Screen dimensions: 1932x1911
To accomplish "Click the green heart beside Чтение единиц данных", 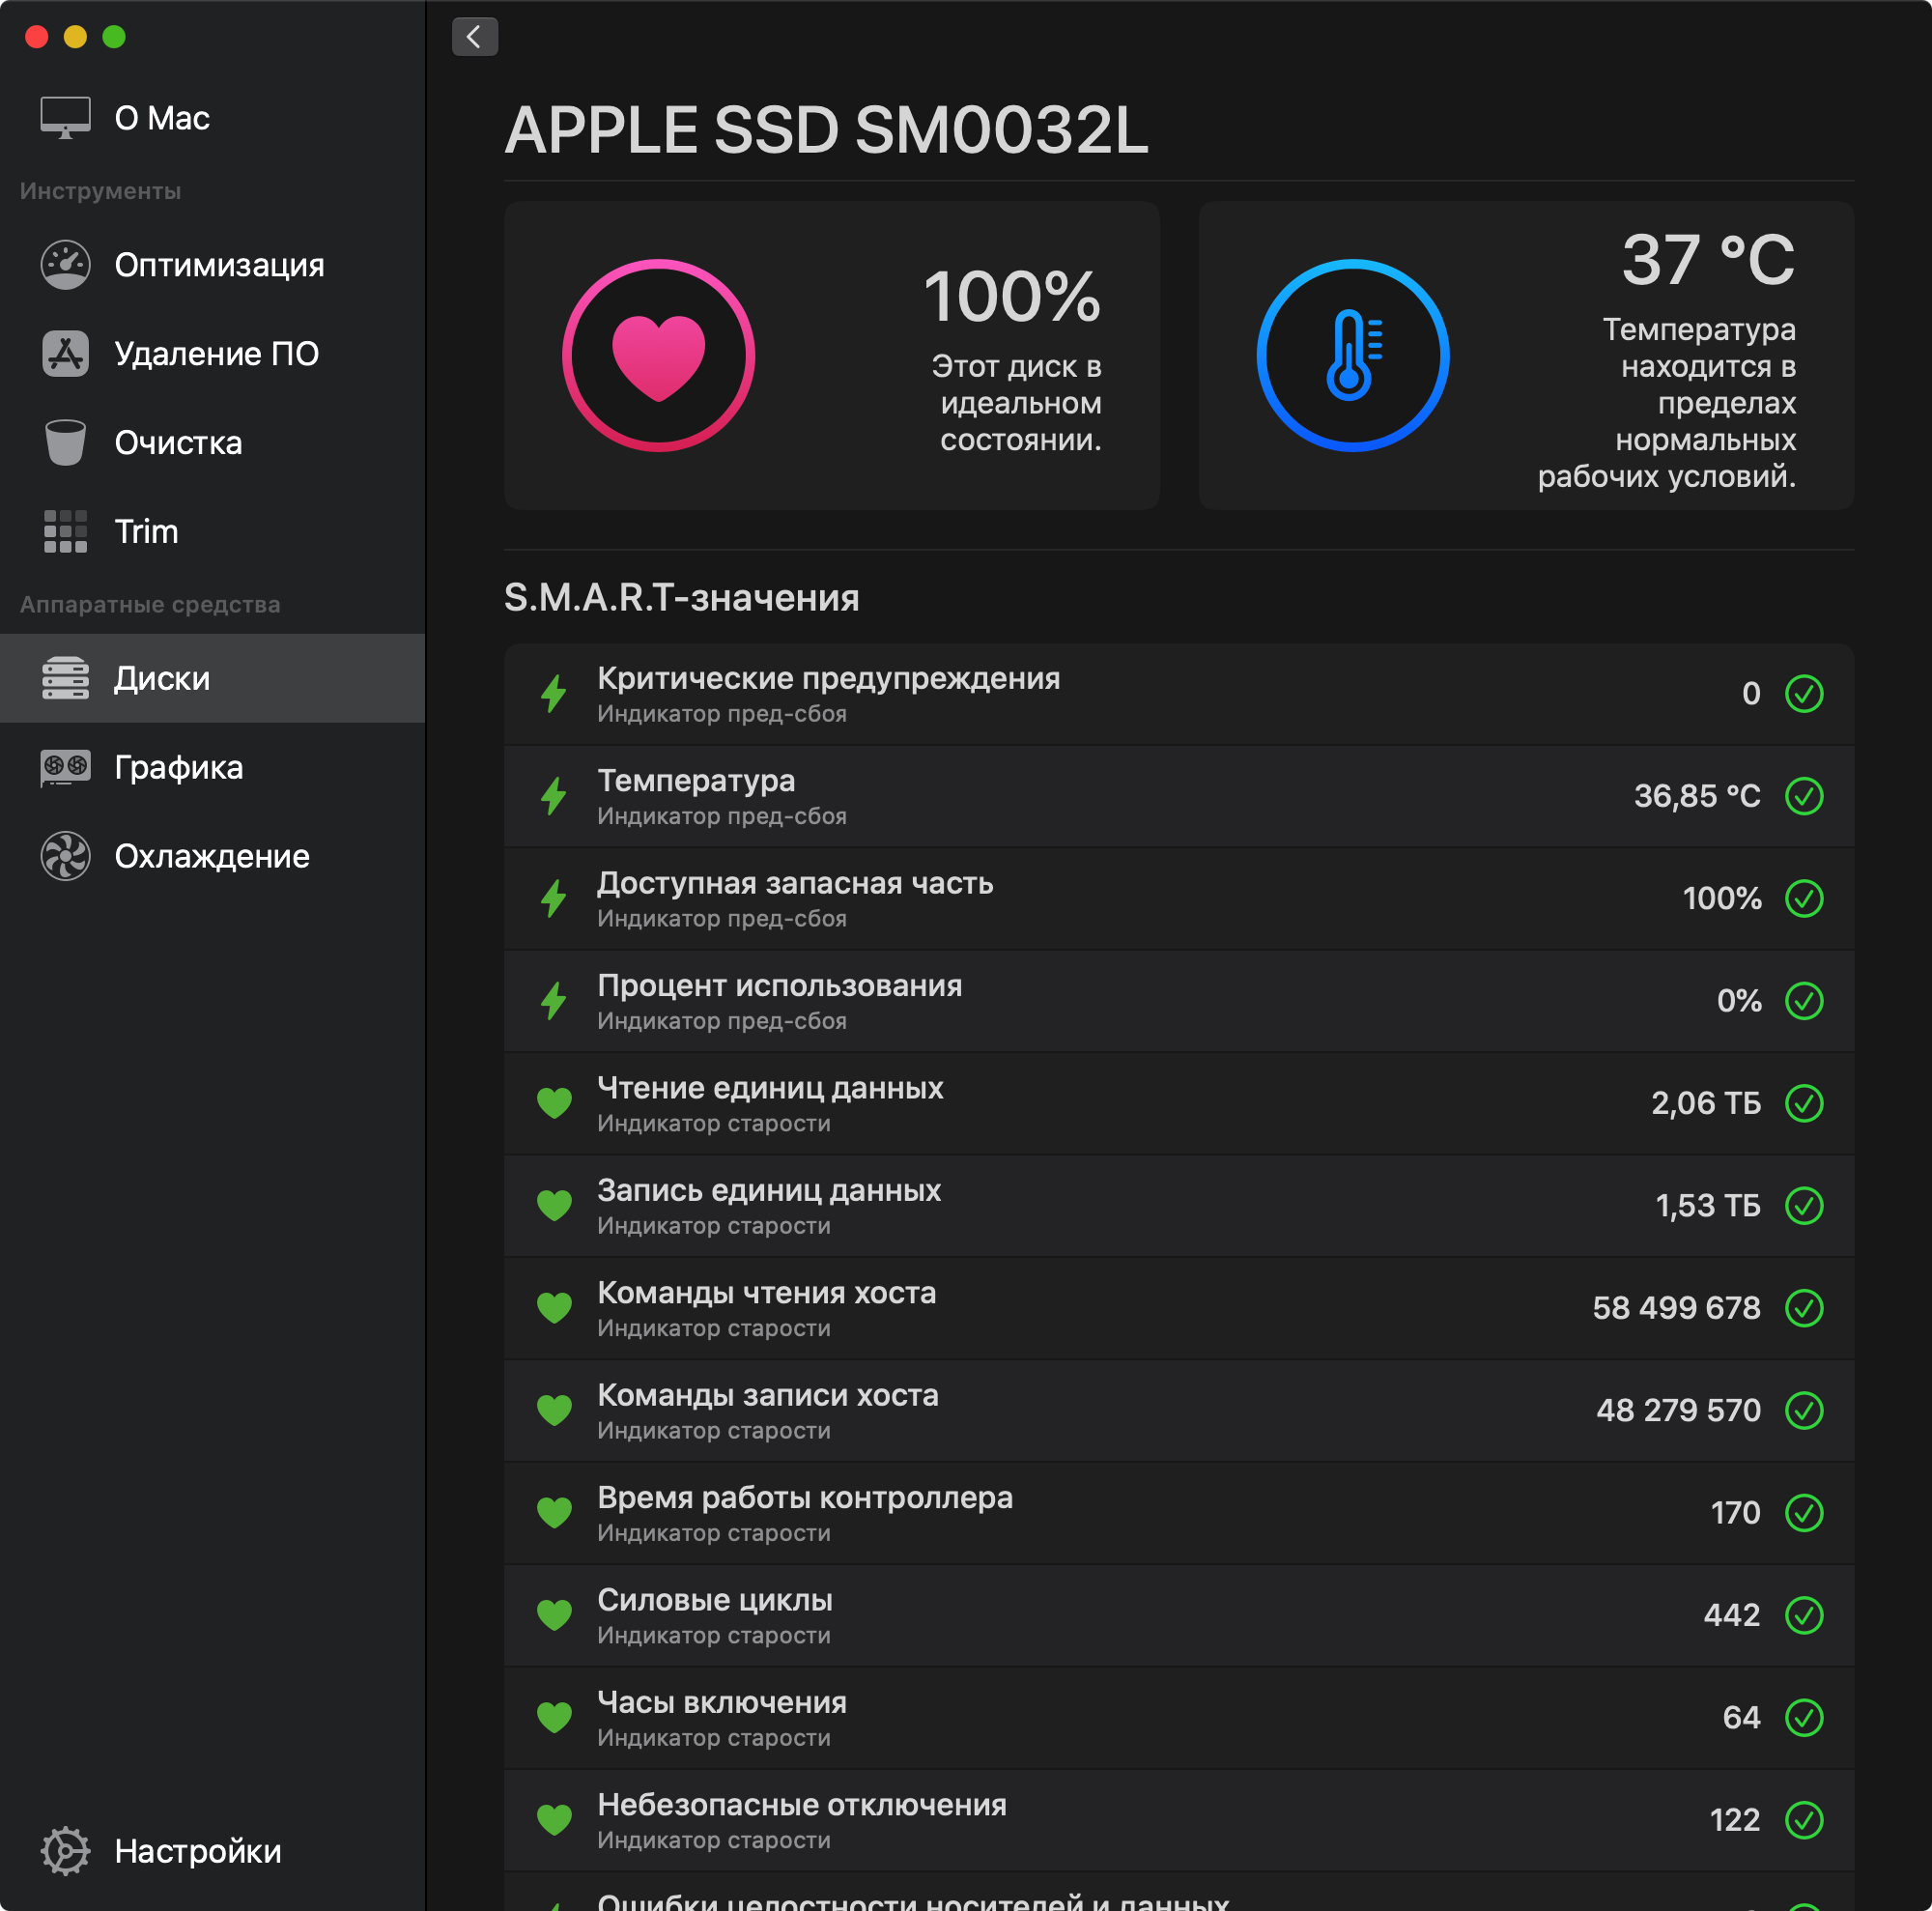I will pyautogui.click(x=554, y=1103).
